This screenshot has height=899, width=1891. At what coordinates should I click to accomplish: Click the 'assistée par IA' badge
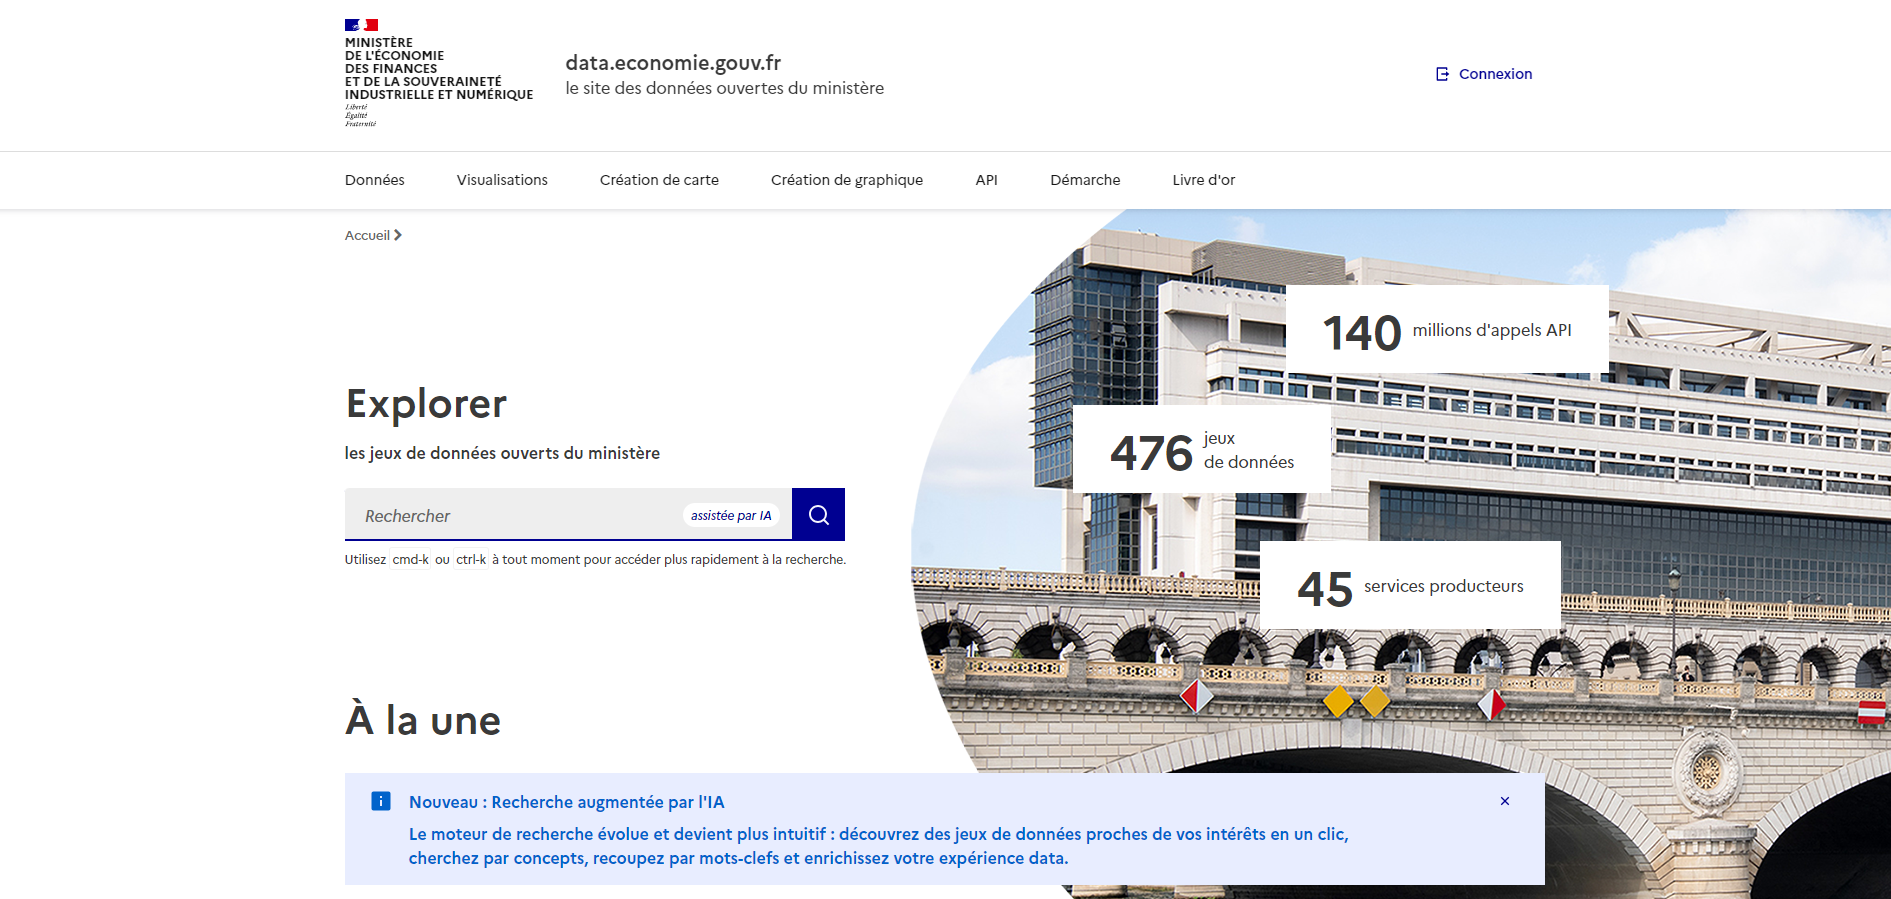(731, 515)
